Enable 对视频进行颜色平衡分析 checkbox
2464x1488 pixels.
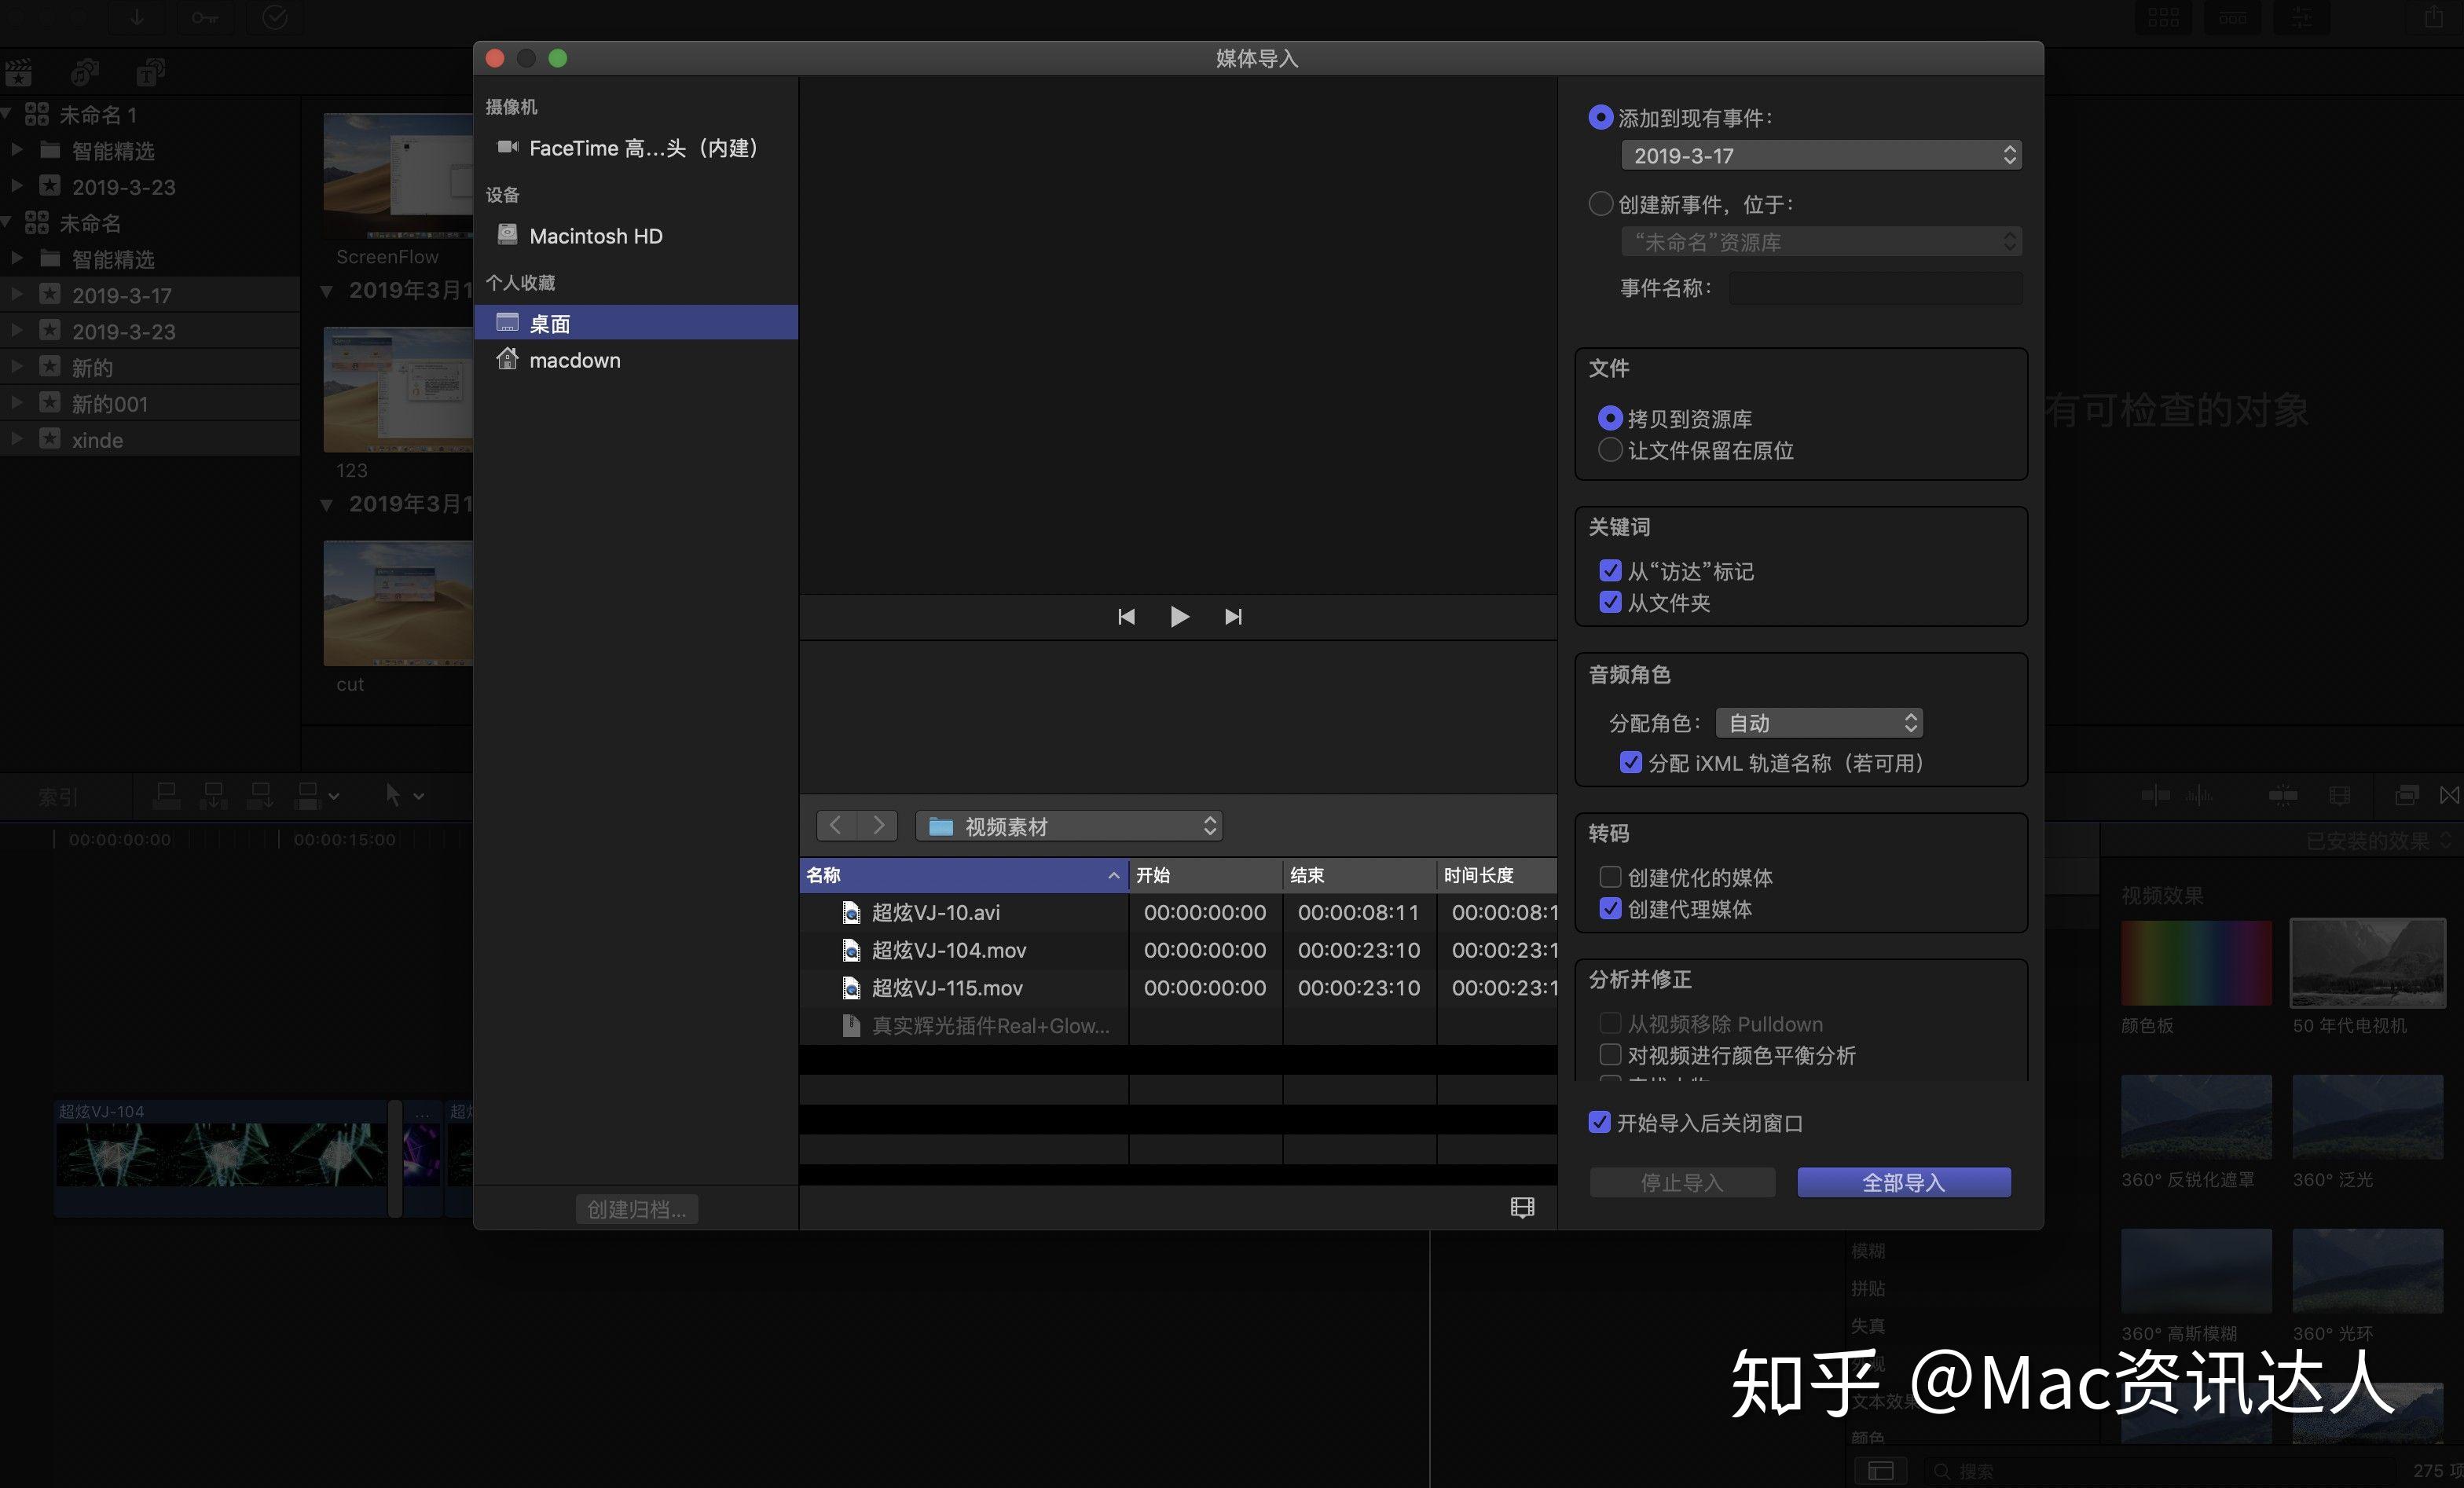tap(1610, 1055)
